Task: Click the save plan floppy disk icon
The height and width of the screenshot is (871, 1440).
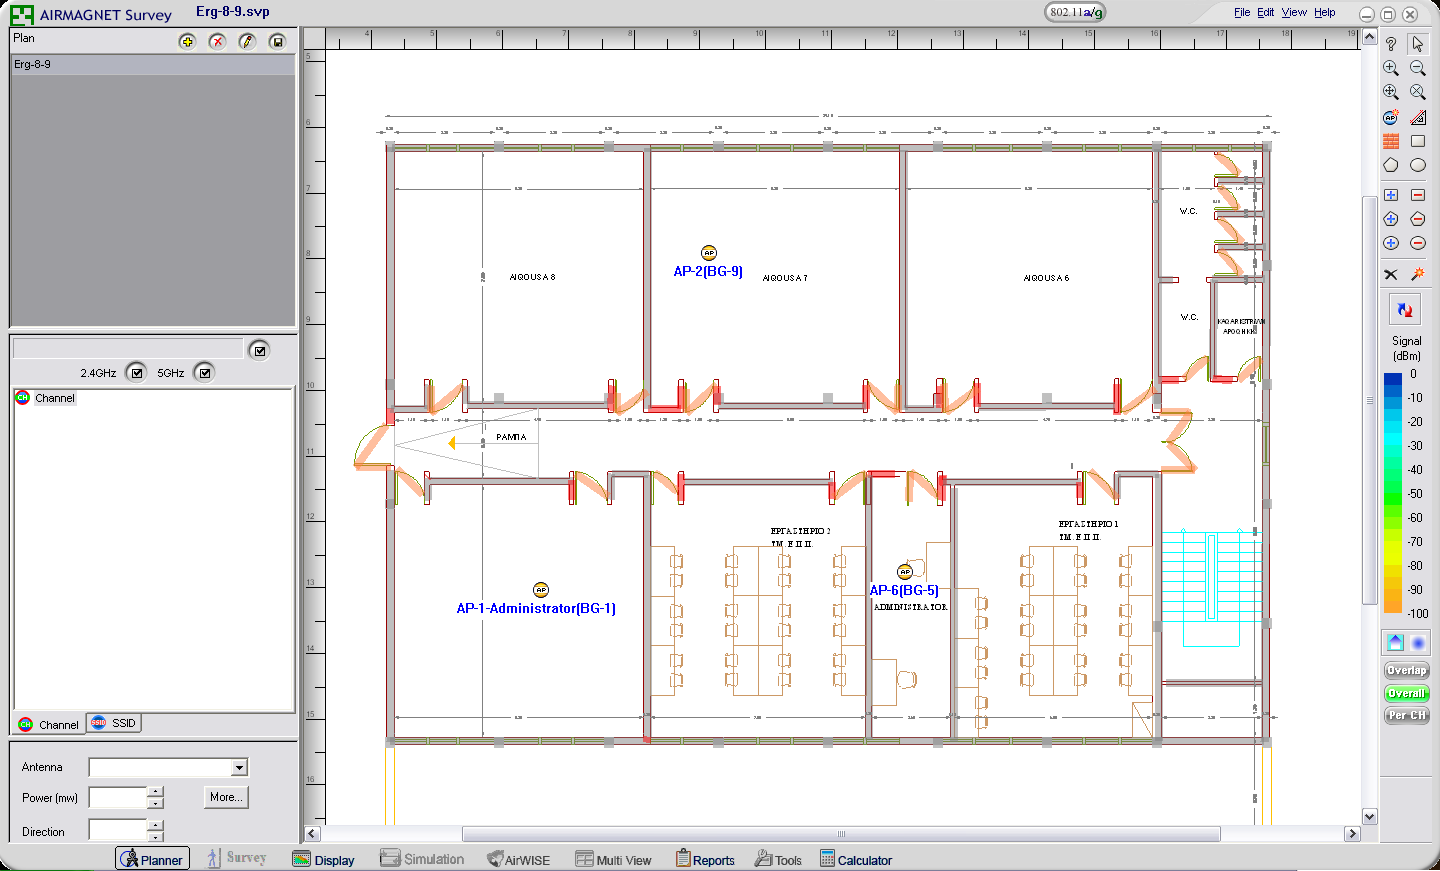Action: coord(277,41)
